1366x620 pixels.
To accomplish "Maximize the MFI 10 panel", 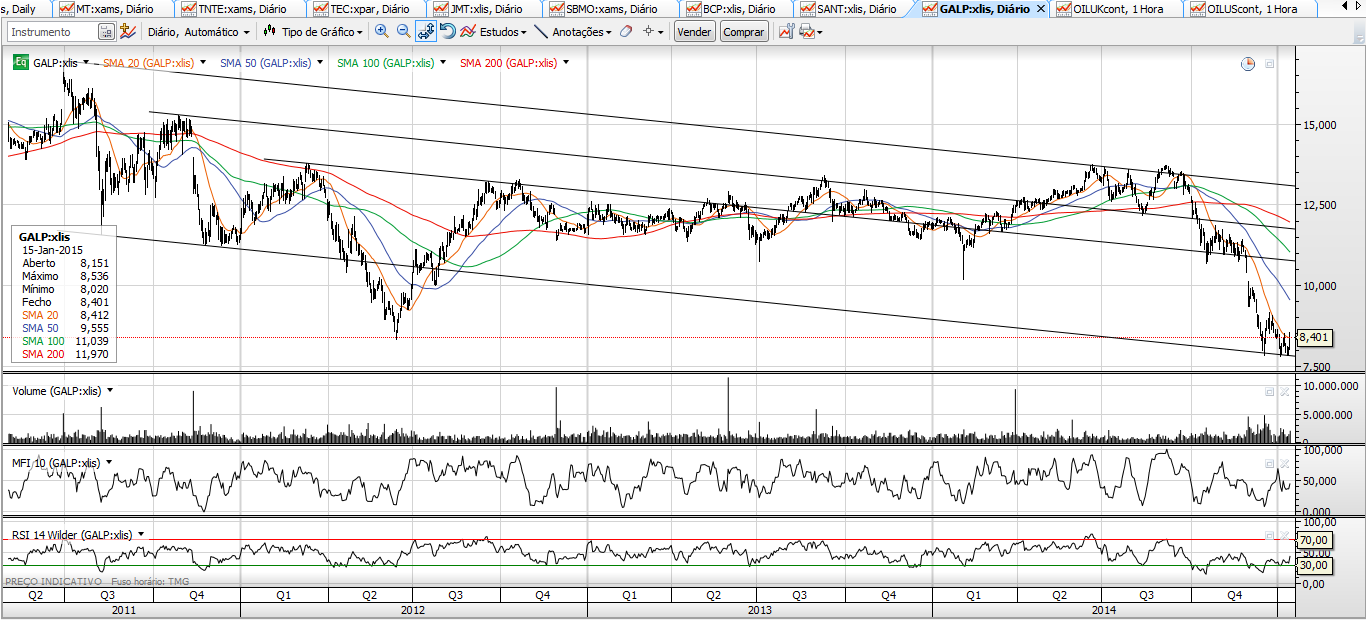I will [x=1270, y=464].
